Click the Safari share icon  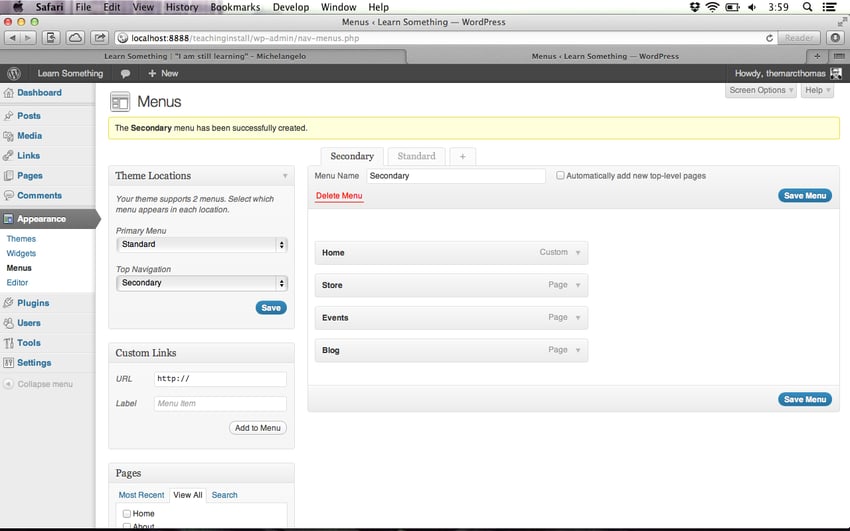(99, 38)
